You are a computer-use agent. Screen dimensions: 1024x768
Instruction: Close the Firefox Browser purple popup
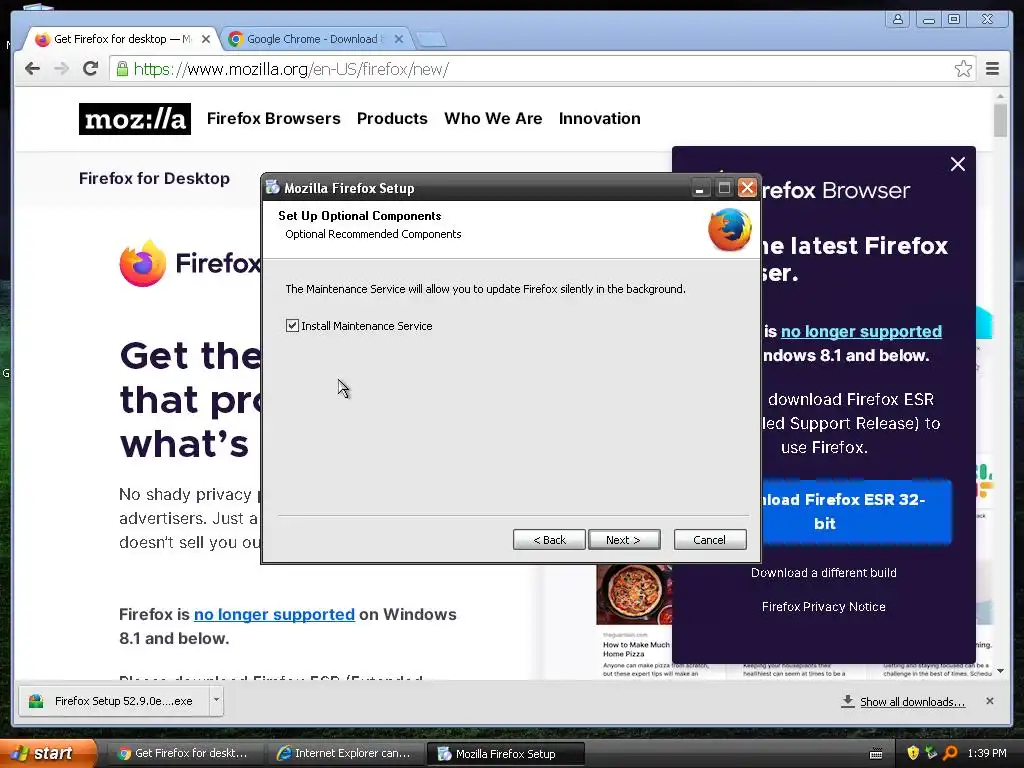point(957,164)
